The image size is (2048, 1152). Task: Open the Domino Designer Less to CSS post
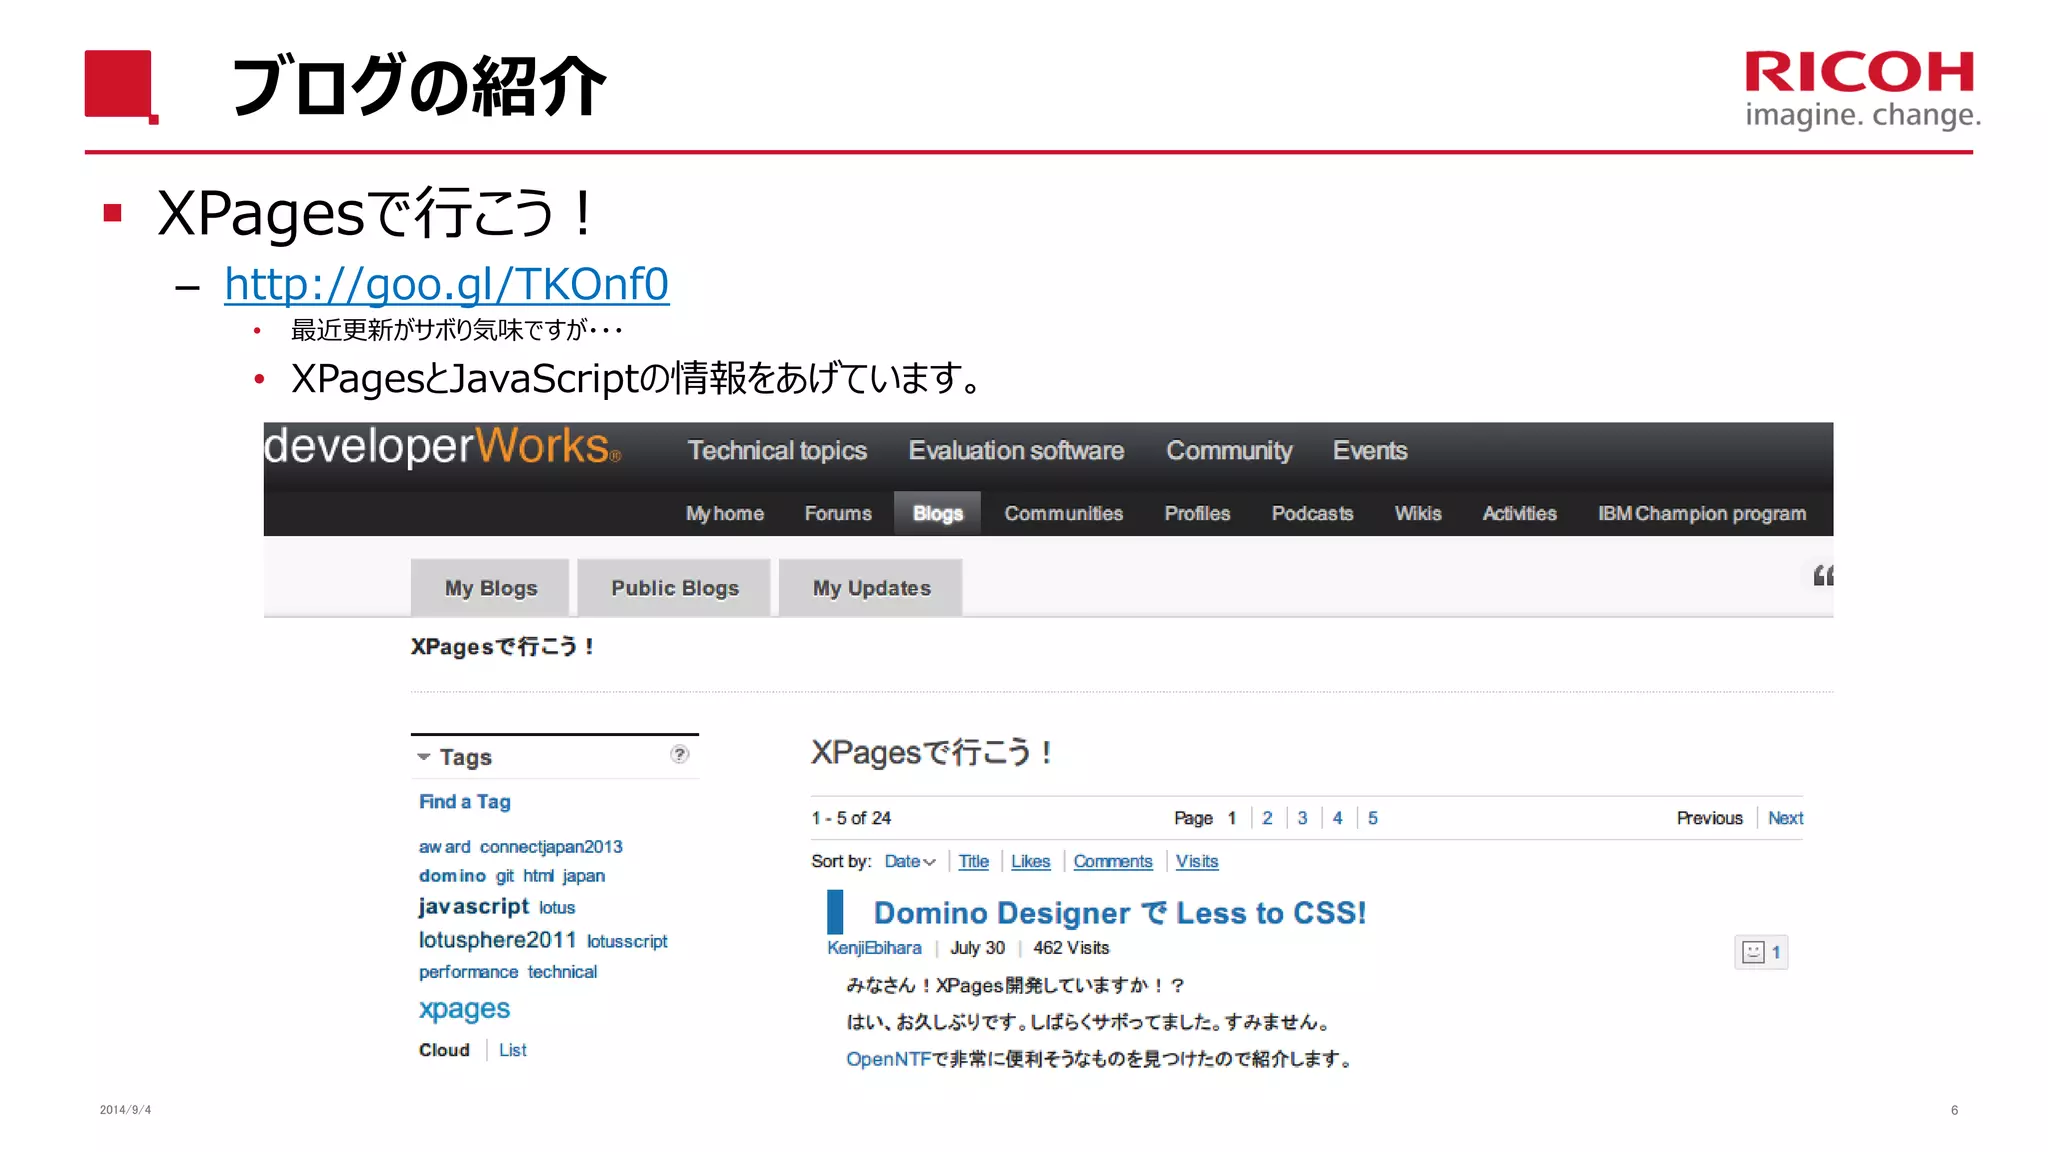tap(1120, 913)
